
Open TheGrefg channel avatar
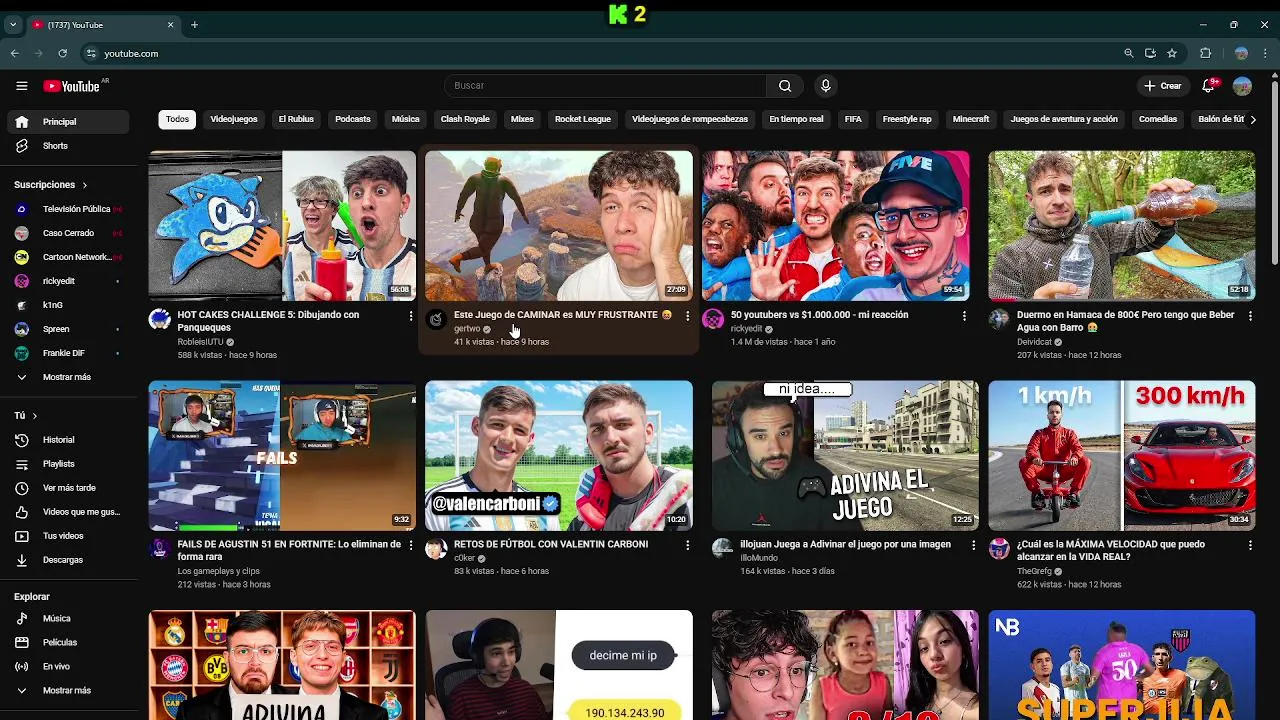coord(999,548)
